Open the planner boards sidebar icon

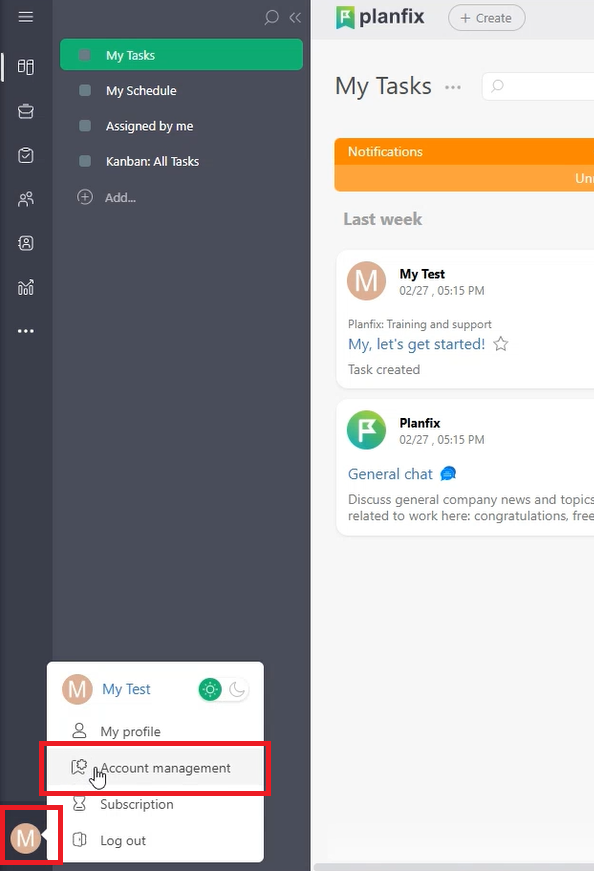click(x=26, y=67)
